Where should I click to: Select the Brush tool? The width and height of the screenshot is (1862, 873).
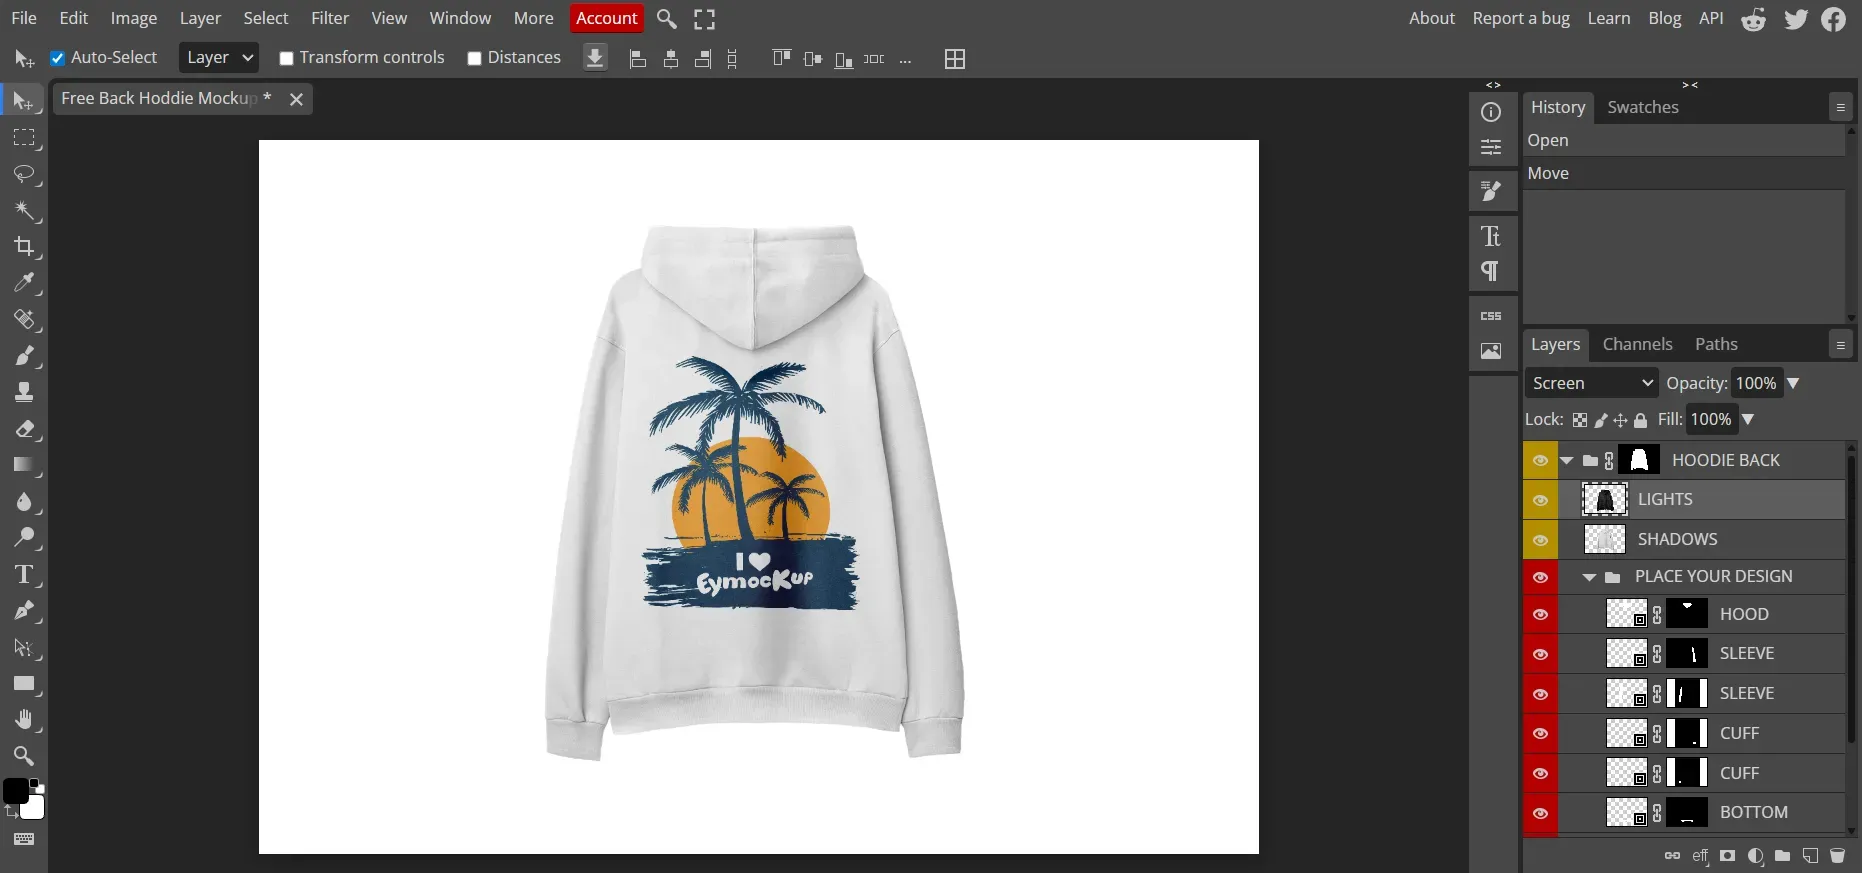click(23, 356)
